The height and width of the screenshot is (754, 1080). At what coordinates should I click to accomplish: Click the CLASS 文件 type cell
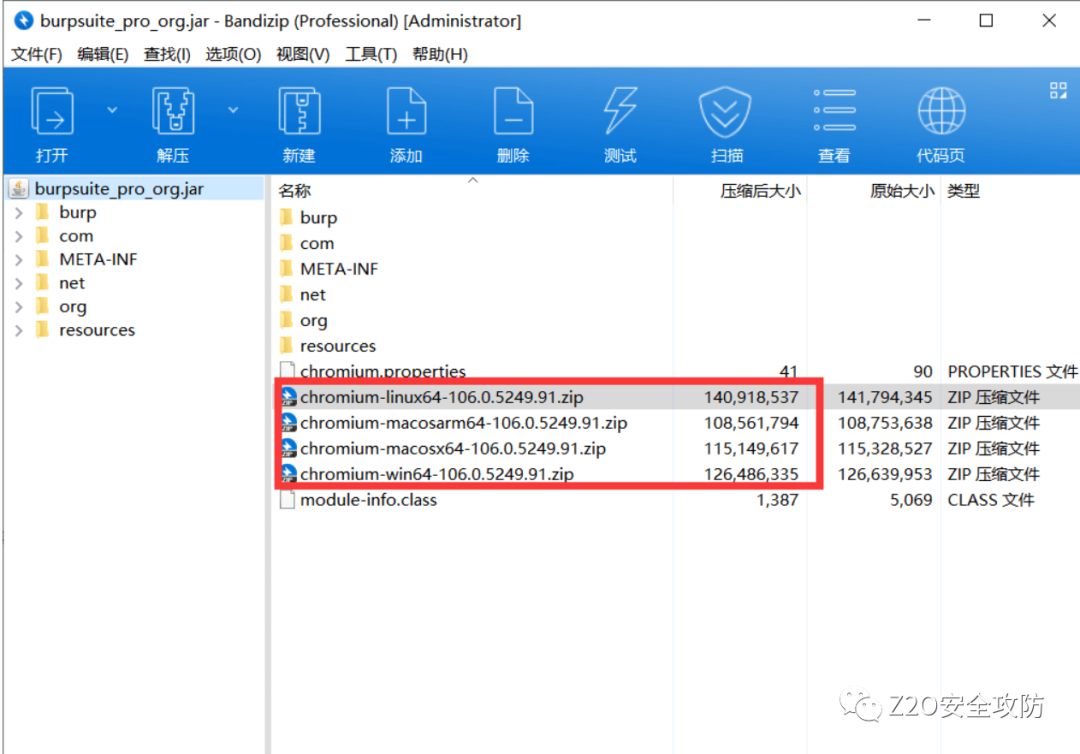(x=990, y=500)
